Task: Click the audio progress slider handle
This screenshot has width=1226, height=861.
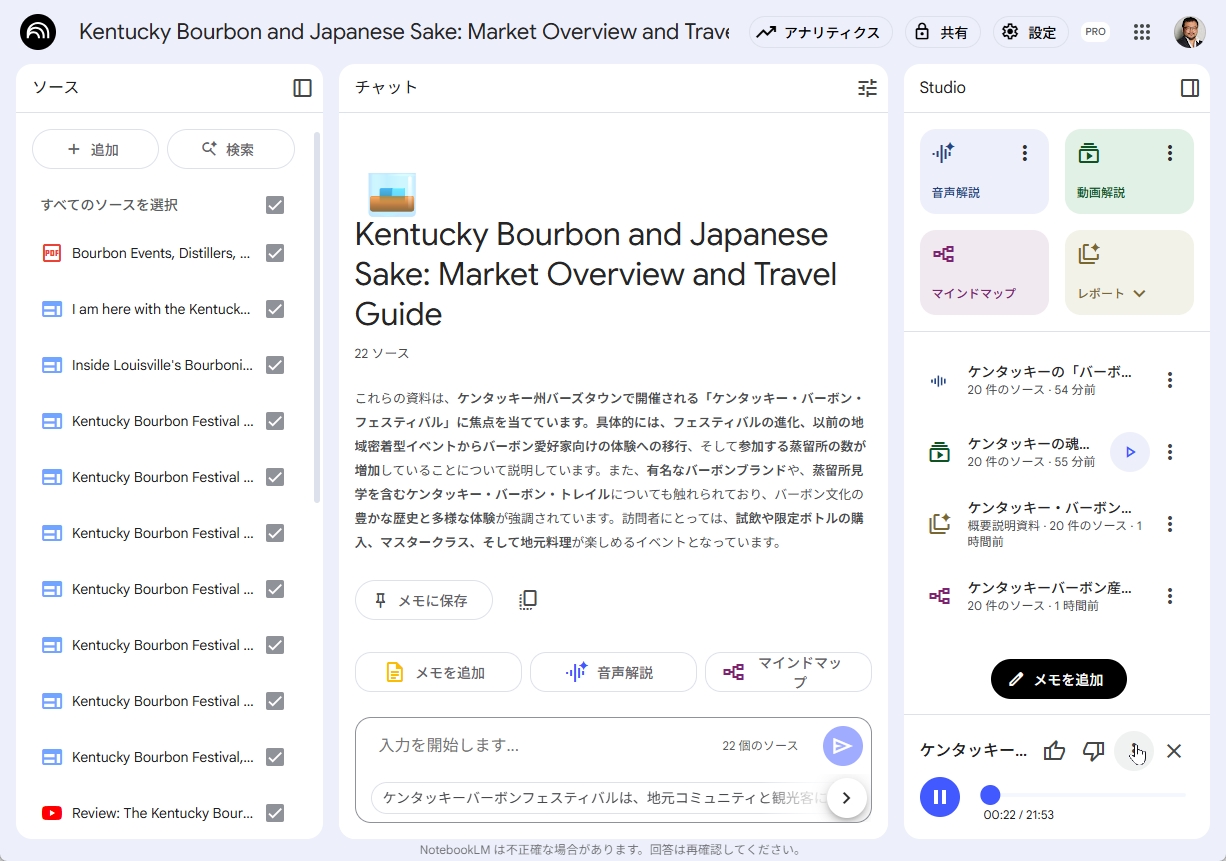Action: 990,795
